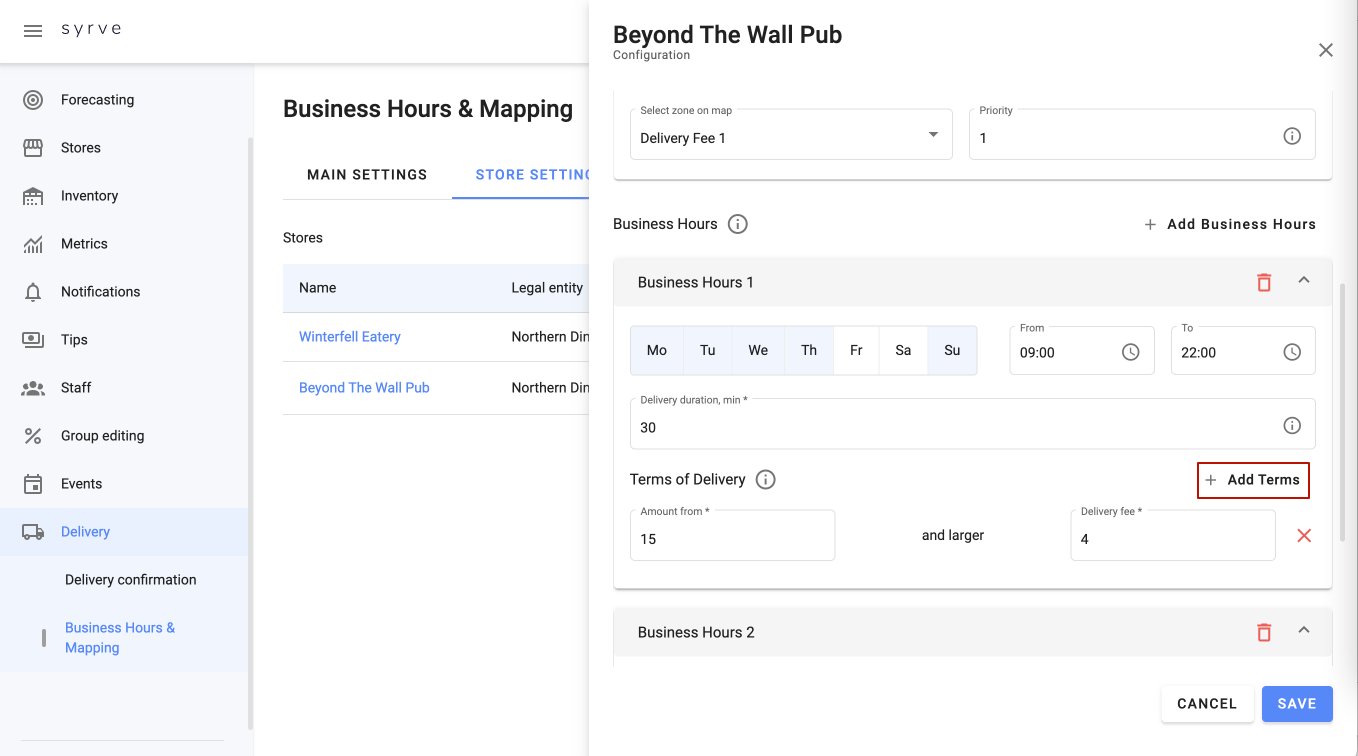Viewport: 1358px width, 756px height.
Task: Open the clock picker in From field
Action: pyautogui.click(x=1130, y=352)
